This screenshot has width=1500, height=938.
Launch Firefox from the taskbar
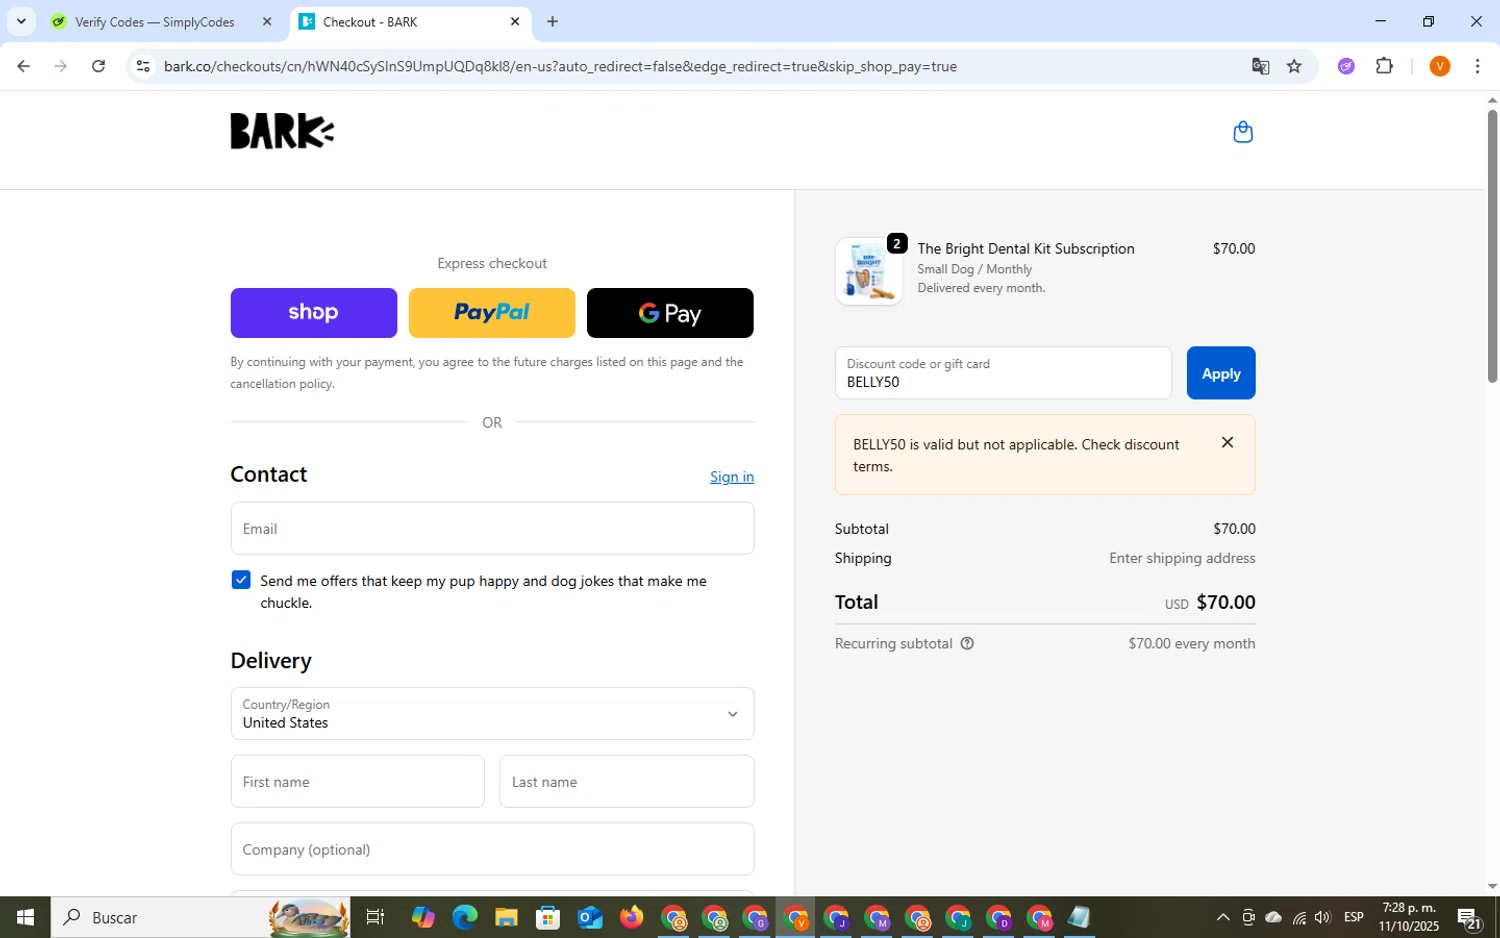(630, 917)
